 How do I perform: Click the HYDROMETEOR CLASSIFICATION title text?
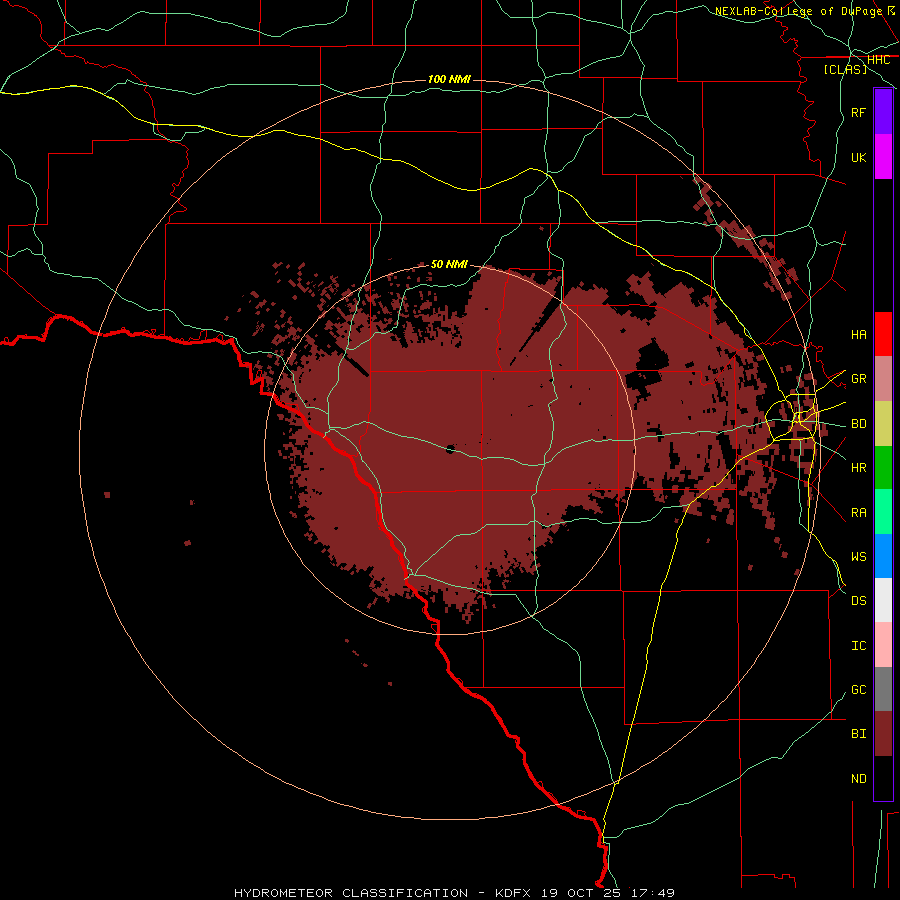tap(351, 893)
